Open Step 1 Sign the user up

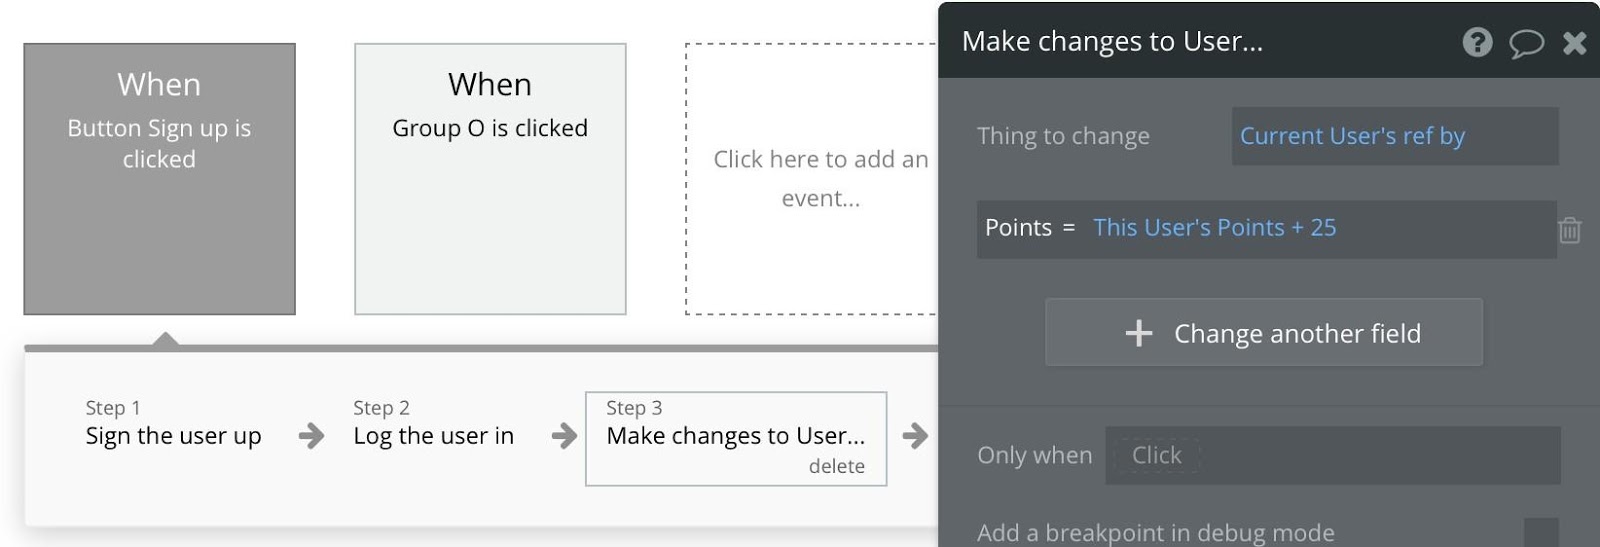173,423
